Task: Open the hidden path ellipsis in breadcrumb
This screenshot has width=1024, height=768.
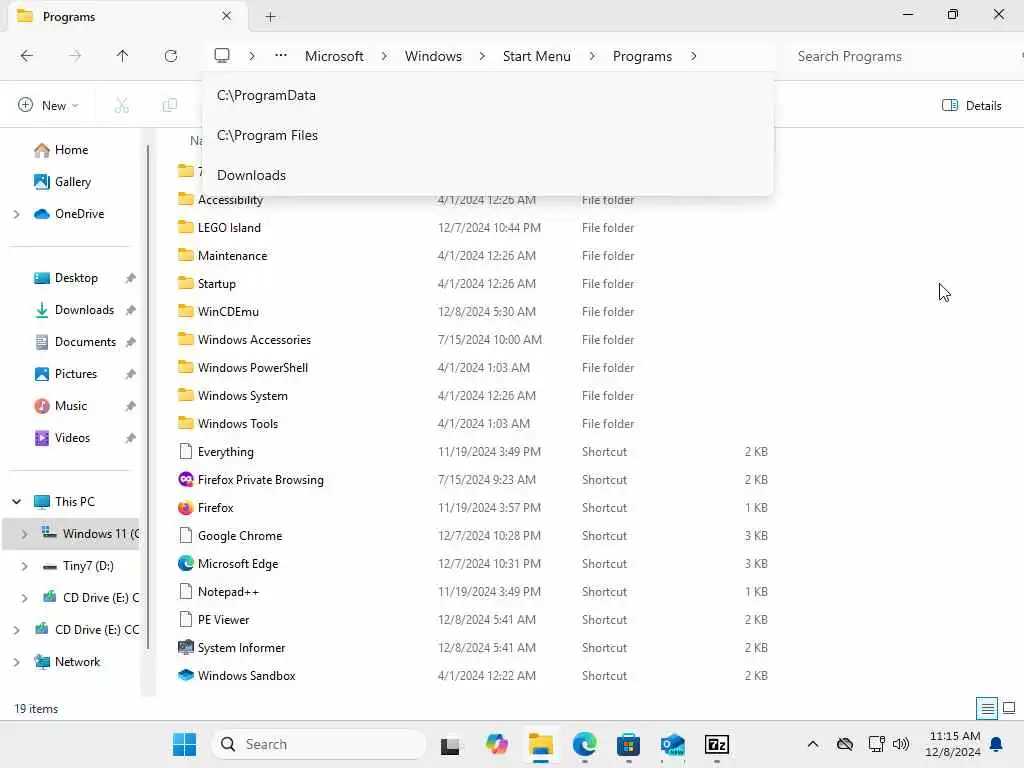Action: click(x=281, y=56)
